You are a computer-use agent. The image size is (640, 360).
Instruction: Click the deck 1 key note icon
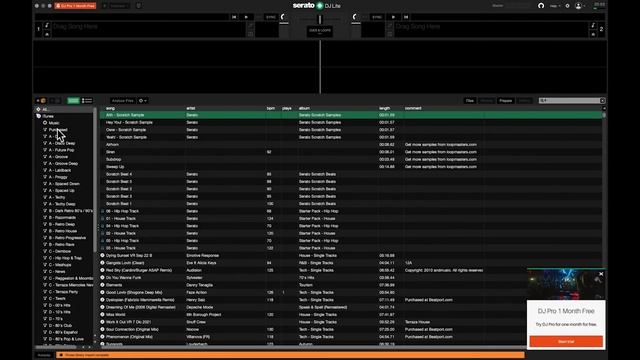47,25
